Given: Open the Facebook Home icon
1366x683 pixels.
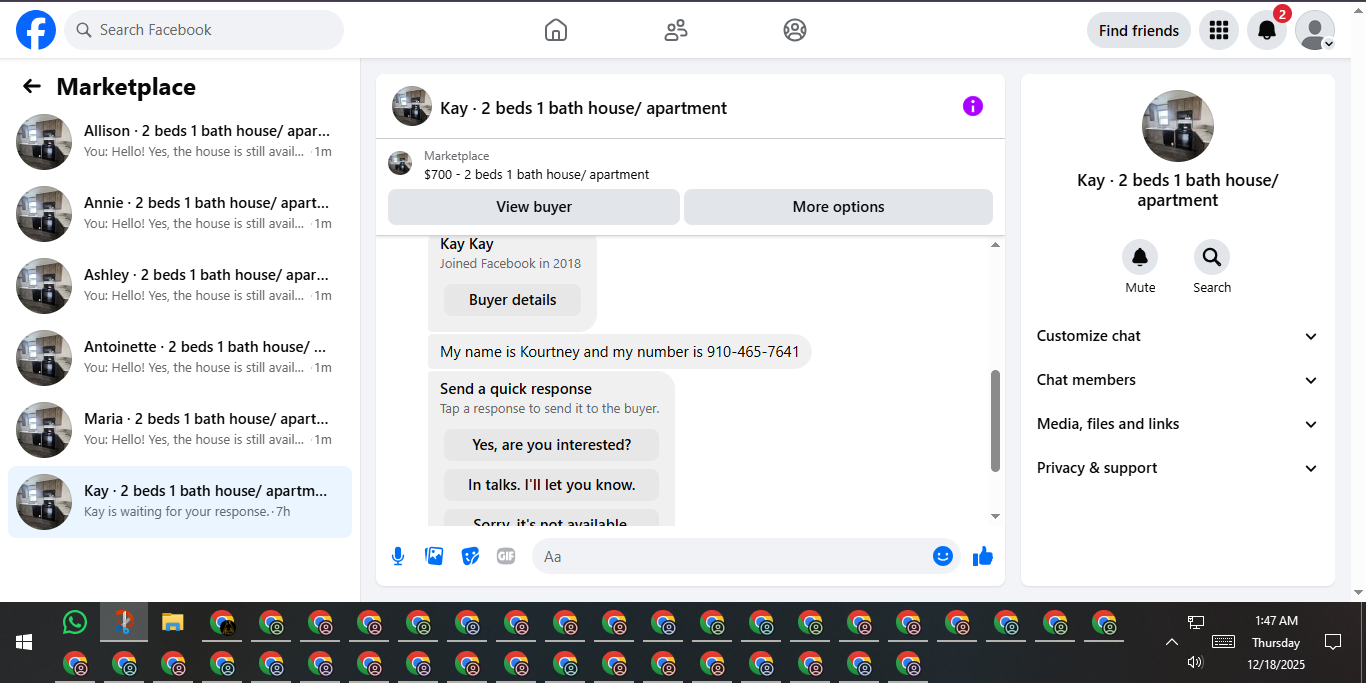Looking at the screenshot, I should coord(556,30).
